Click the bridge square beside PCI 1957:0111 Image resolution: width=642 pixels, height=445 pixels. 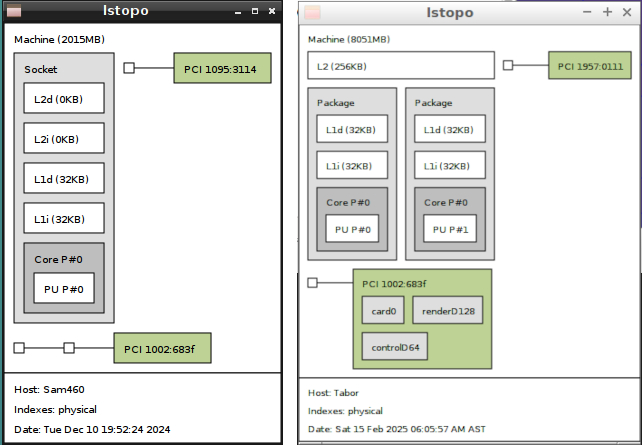(508, 65)
